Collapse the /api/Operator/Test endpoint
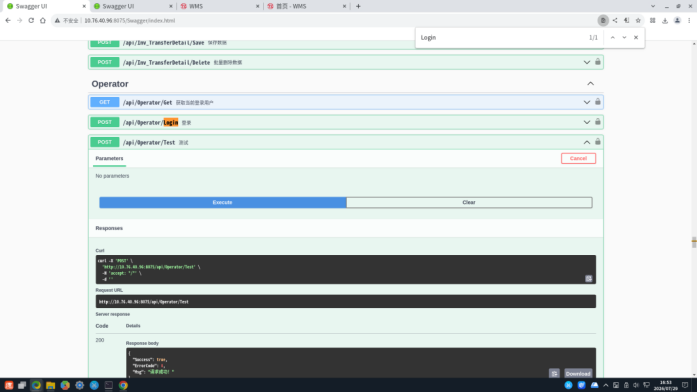This screenshot has height=392, width=697. click(587, 142)
